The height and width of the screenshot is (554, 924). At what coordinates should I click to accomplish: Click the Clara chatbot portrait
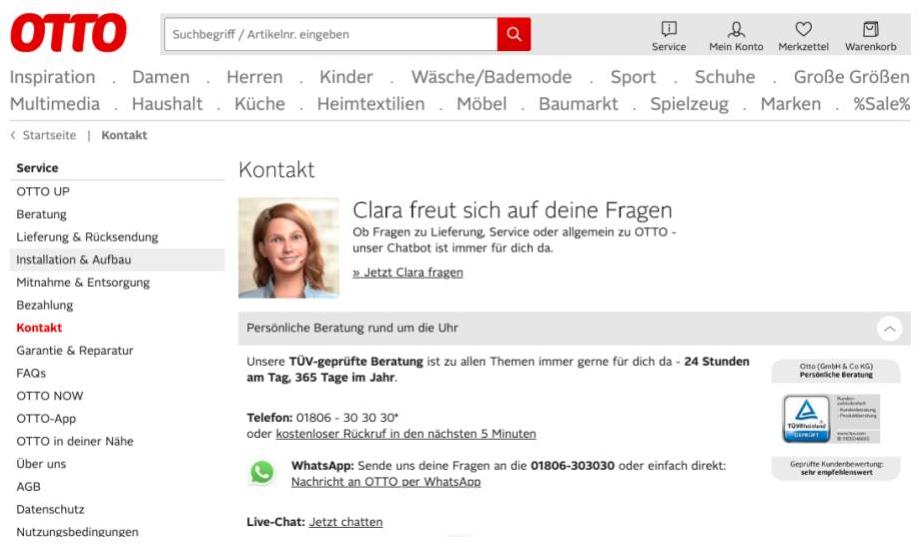point(289,248)
